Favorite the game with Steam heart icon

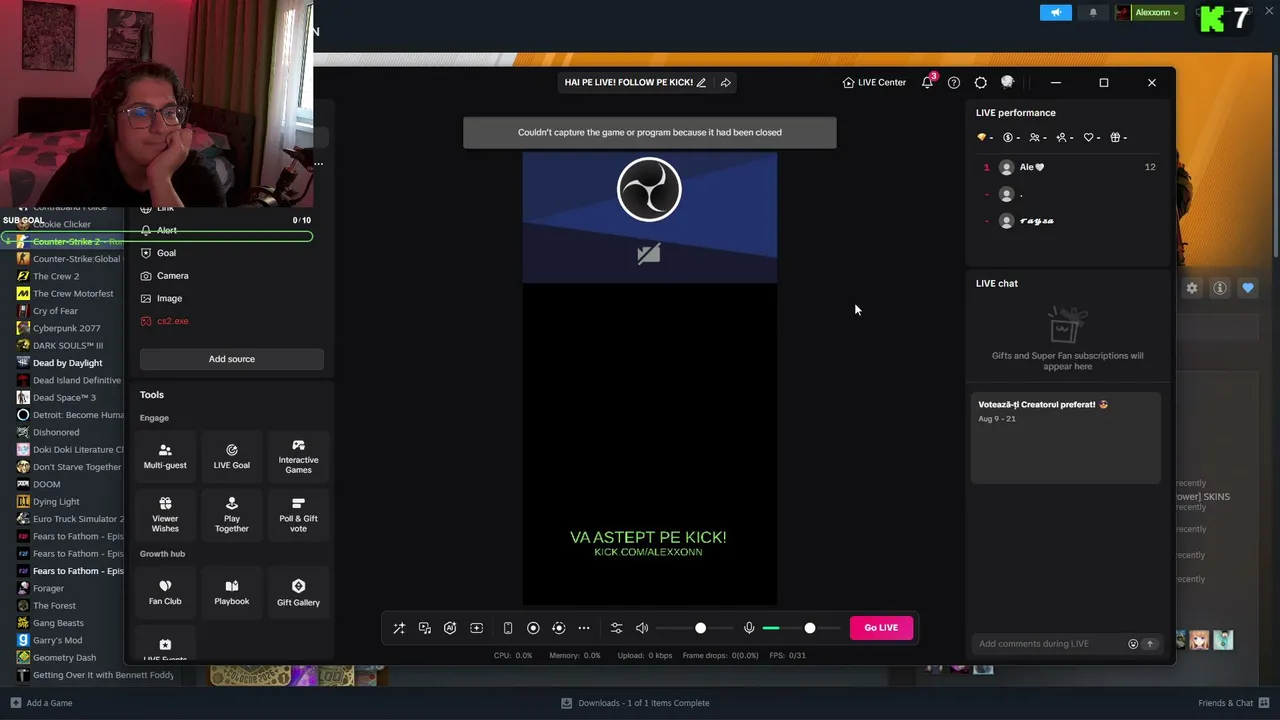pos(1248,288)
